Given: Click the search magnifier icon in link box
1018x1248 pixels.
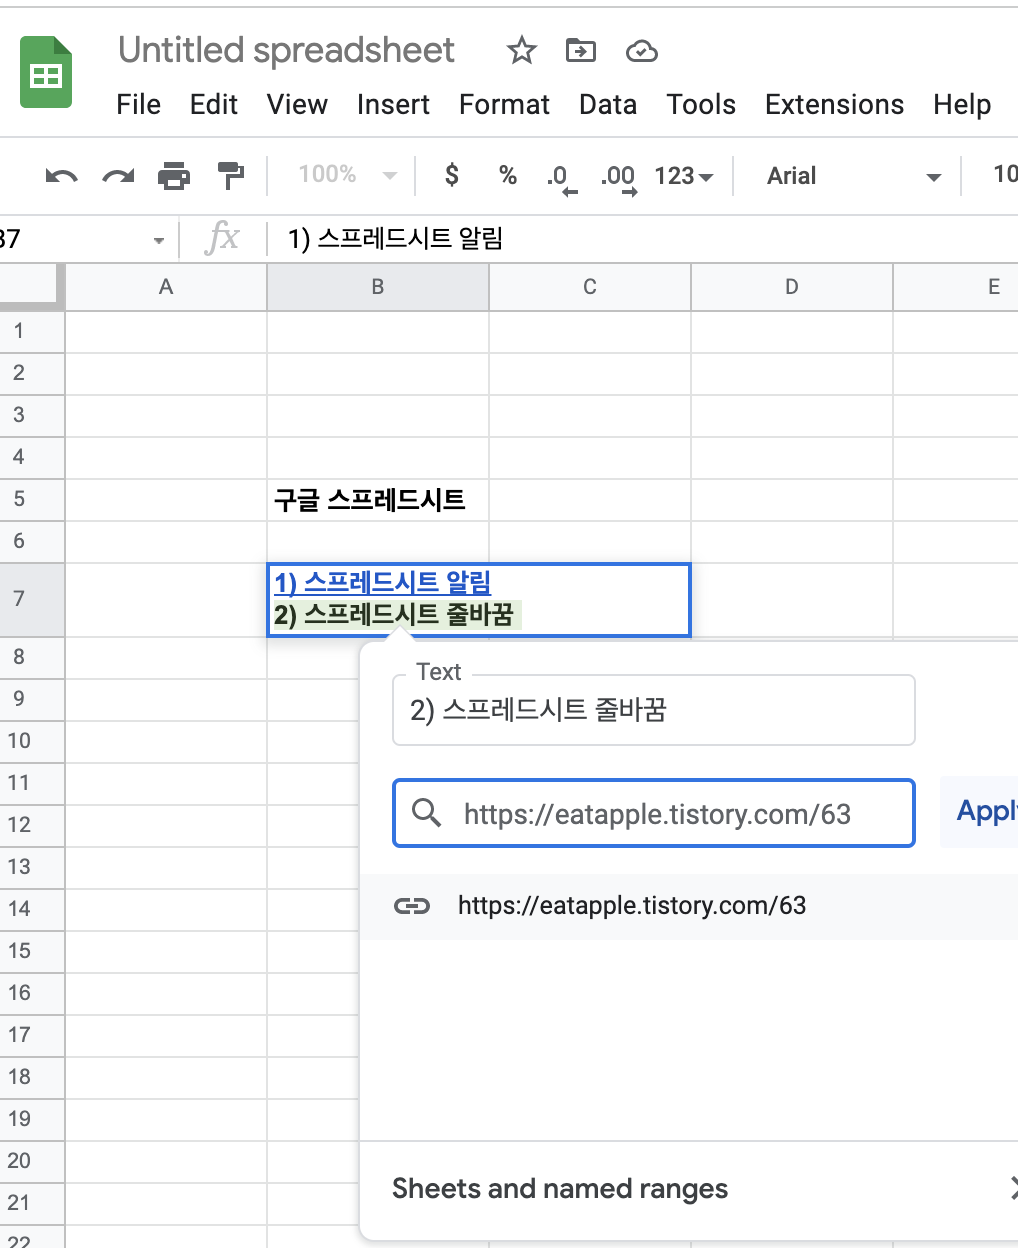Looking at the screenshot, I should click(427, 813).
